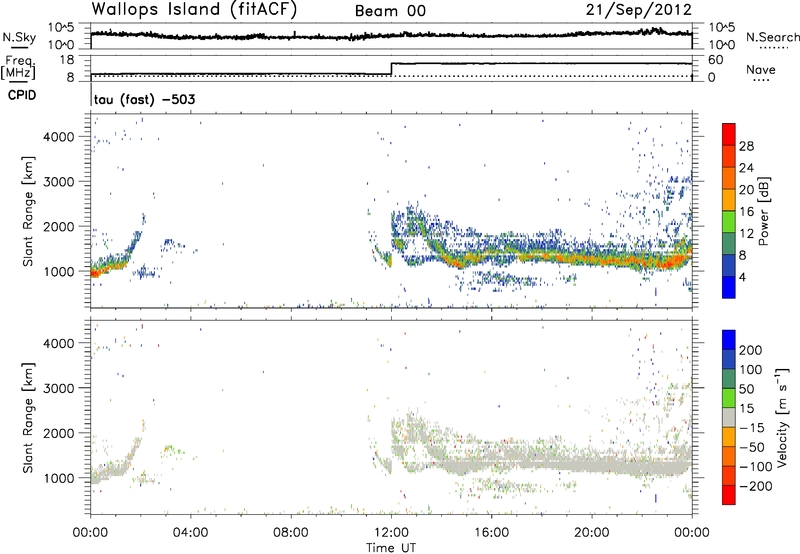Click the '1000' range tick on velocity panel
Viewport: 800px width, 554px height.
(58, 479)
